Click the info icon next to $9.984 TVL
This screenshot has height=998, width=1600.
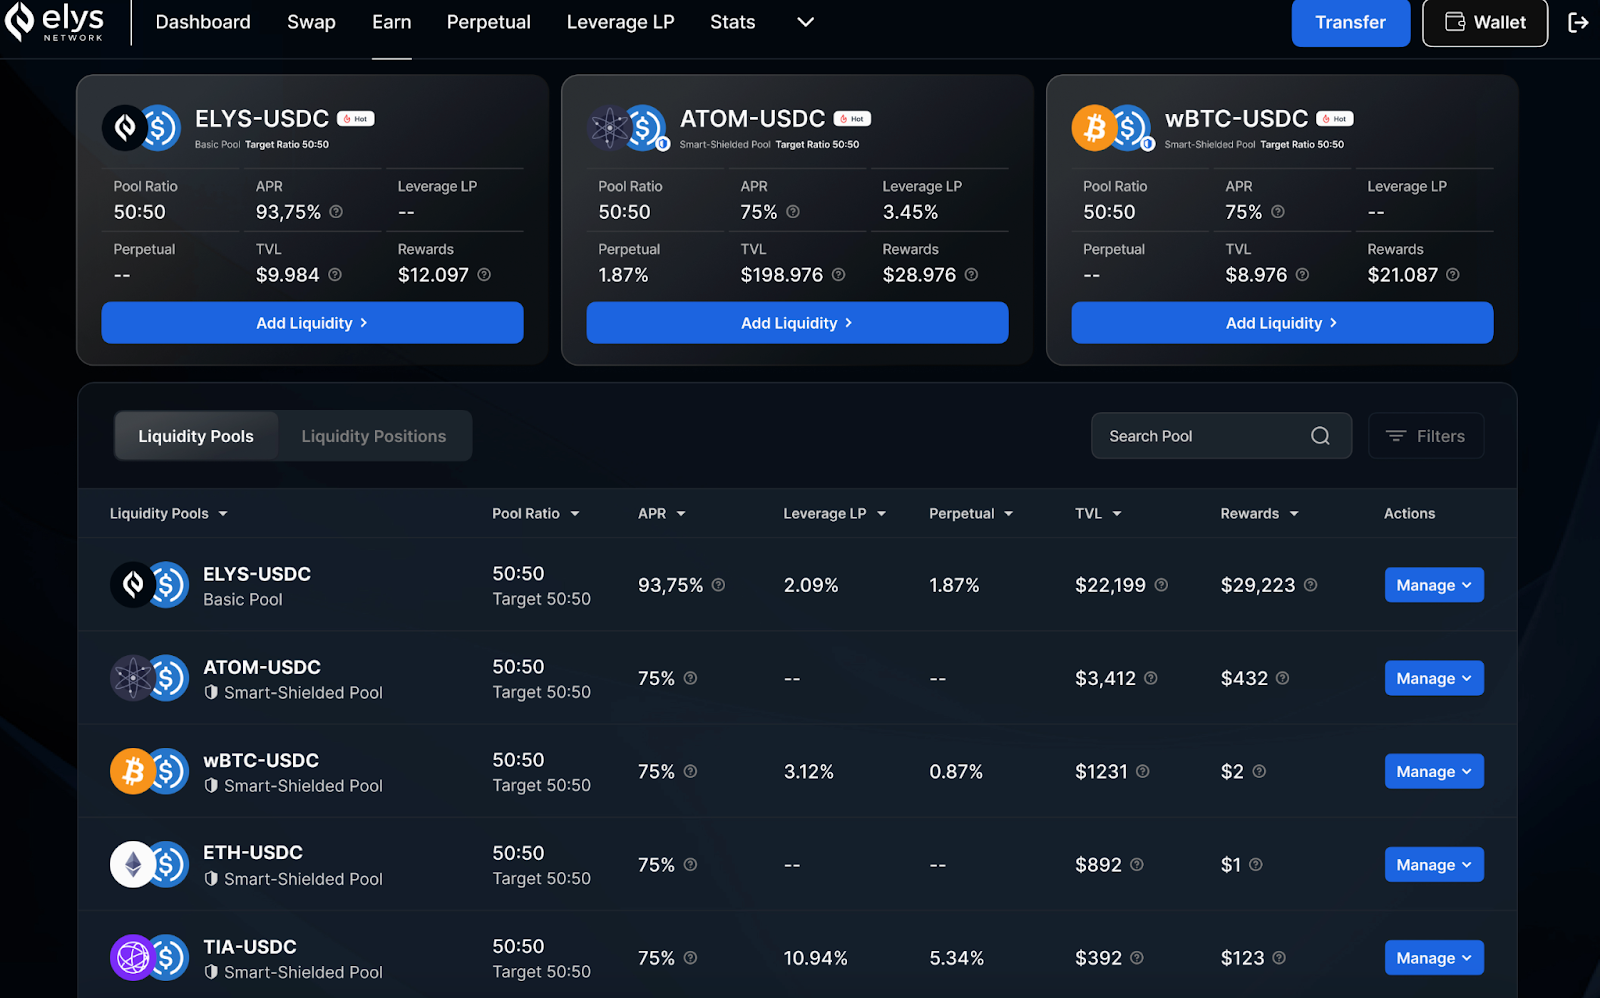click(x=335, y=275)
